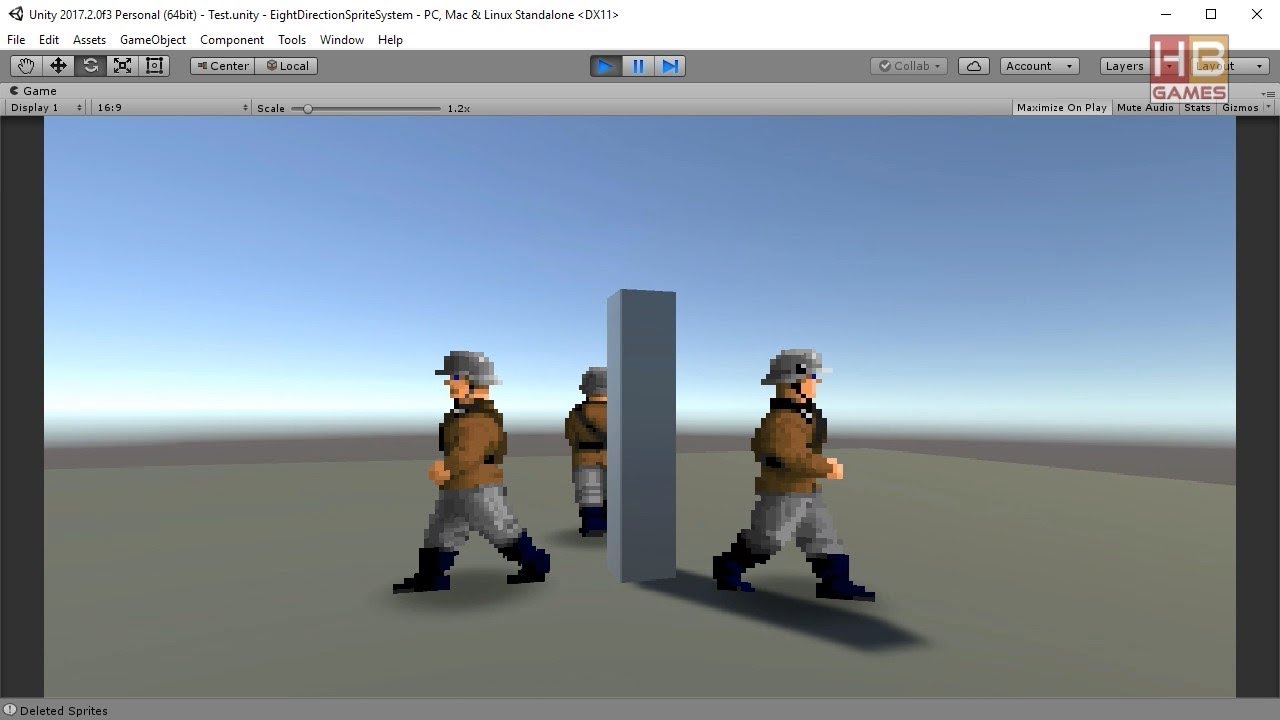The width and height of the screenshot is (1280, 720).
Task: Click the right soldier sprite
Action: pos(793,475)
